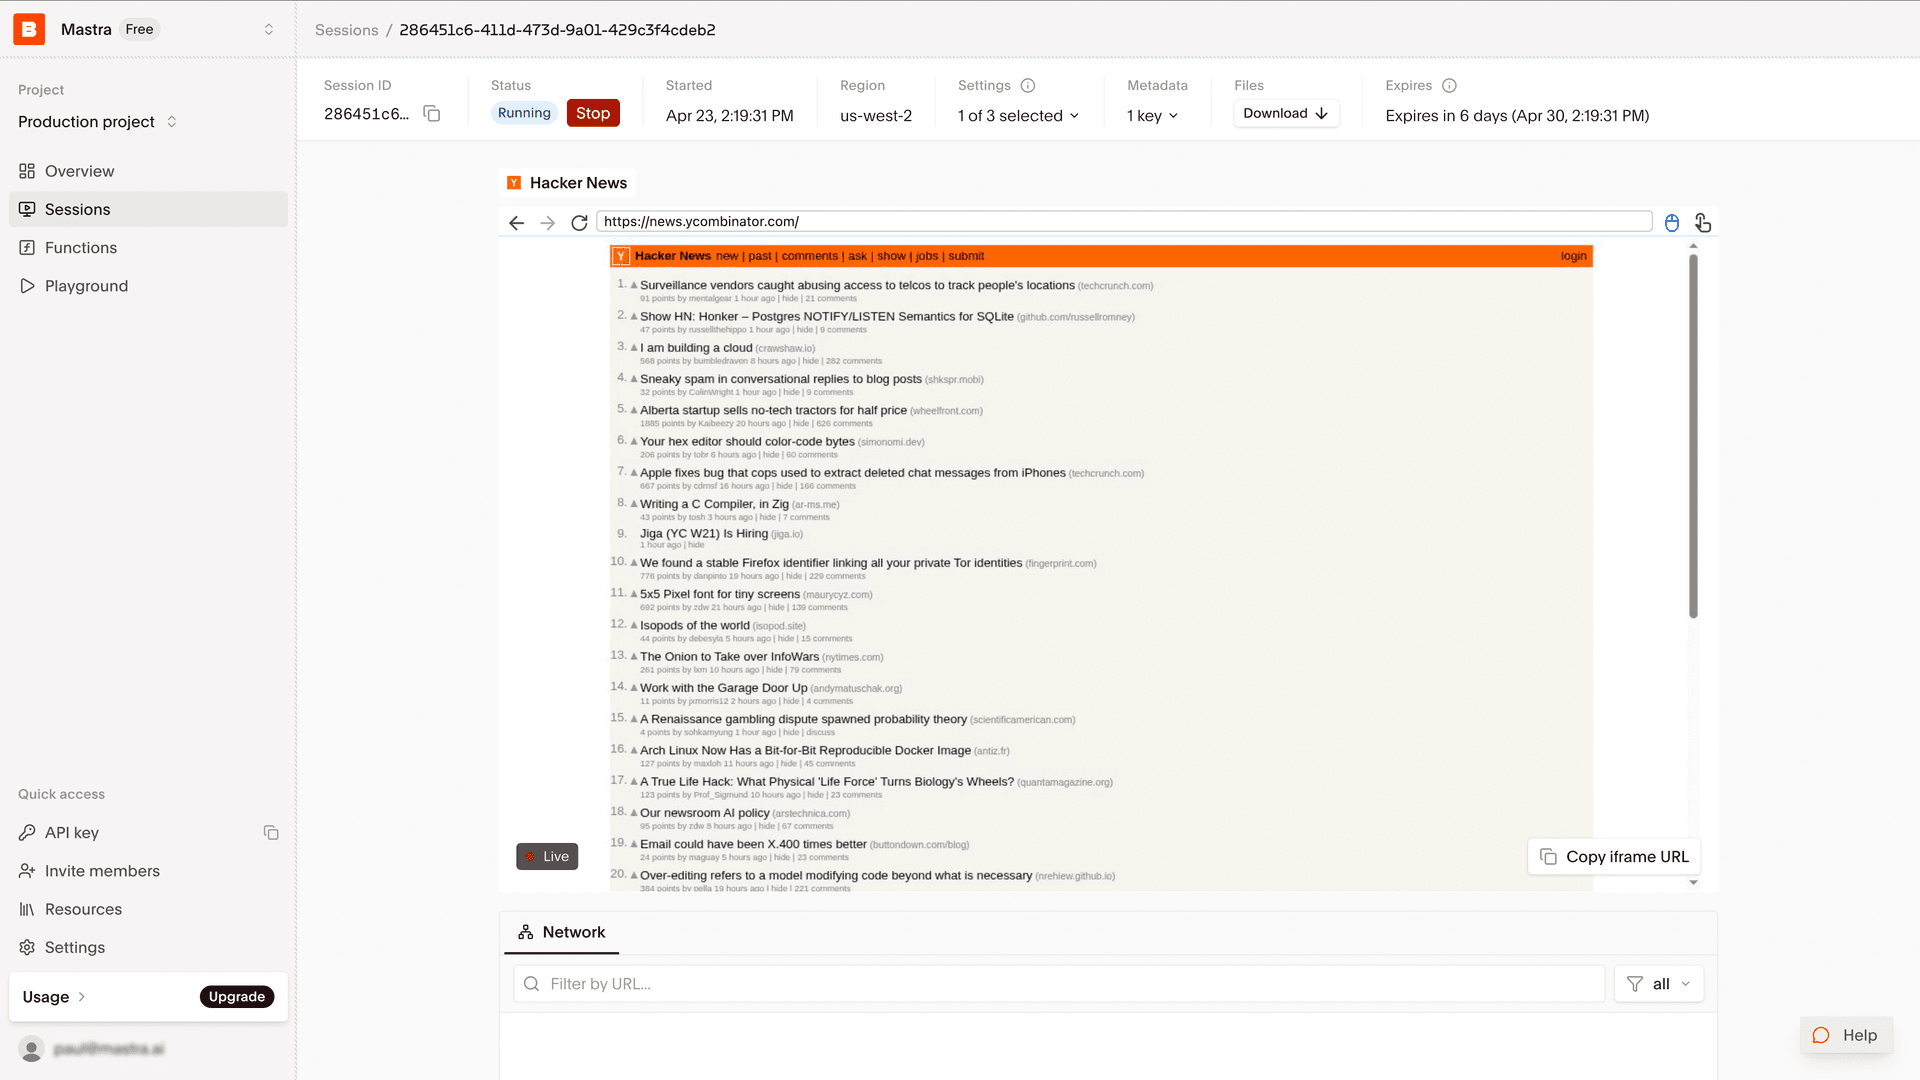The width and height of the screenshot is (1920, 1080).
Task: Open Functions from the sidebar
Action: click(x=80, y=247)
